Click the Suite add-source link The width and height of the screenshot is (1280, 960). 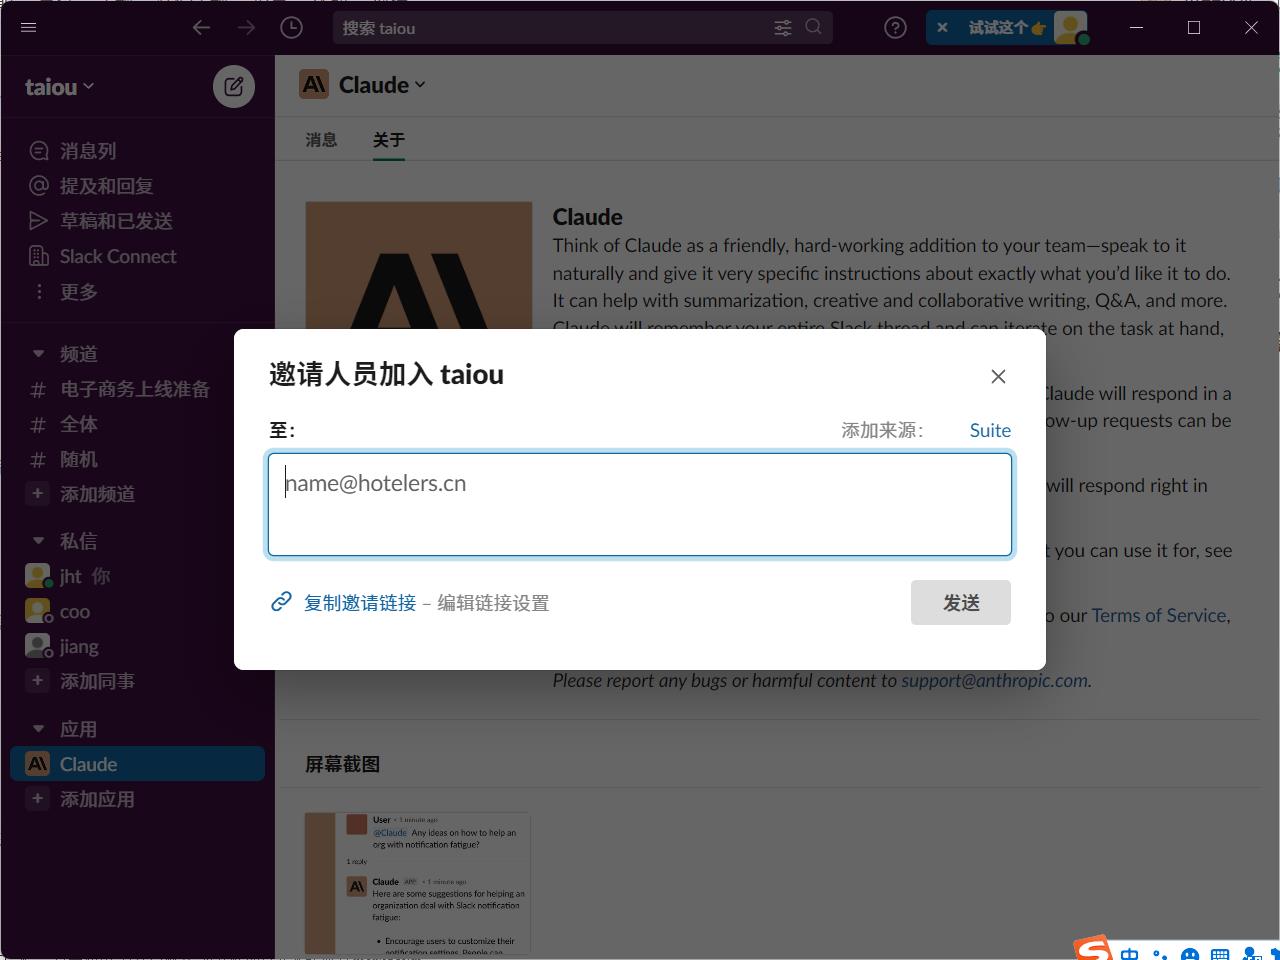[x=990, y=430]
